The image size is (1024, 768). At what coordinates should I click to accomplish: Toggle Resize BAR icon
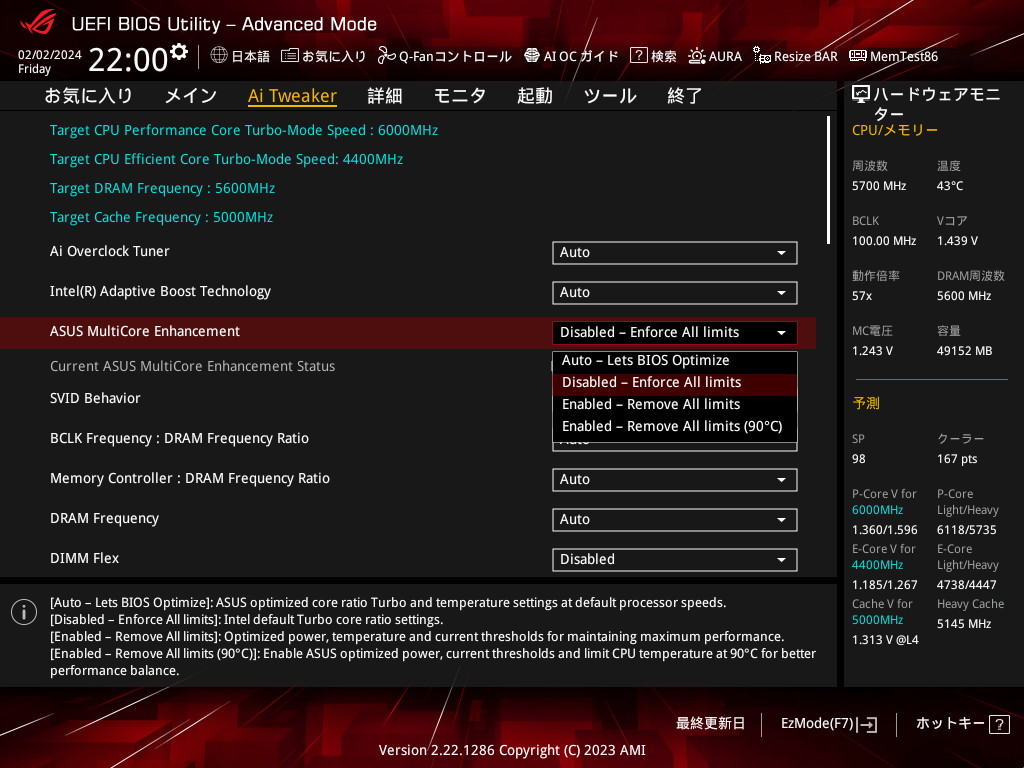[x=761, y=56]
